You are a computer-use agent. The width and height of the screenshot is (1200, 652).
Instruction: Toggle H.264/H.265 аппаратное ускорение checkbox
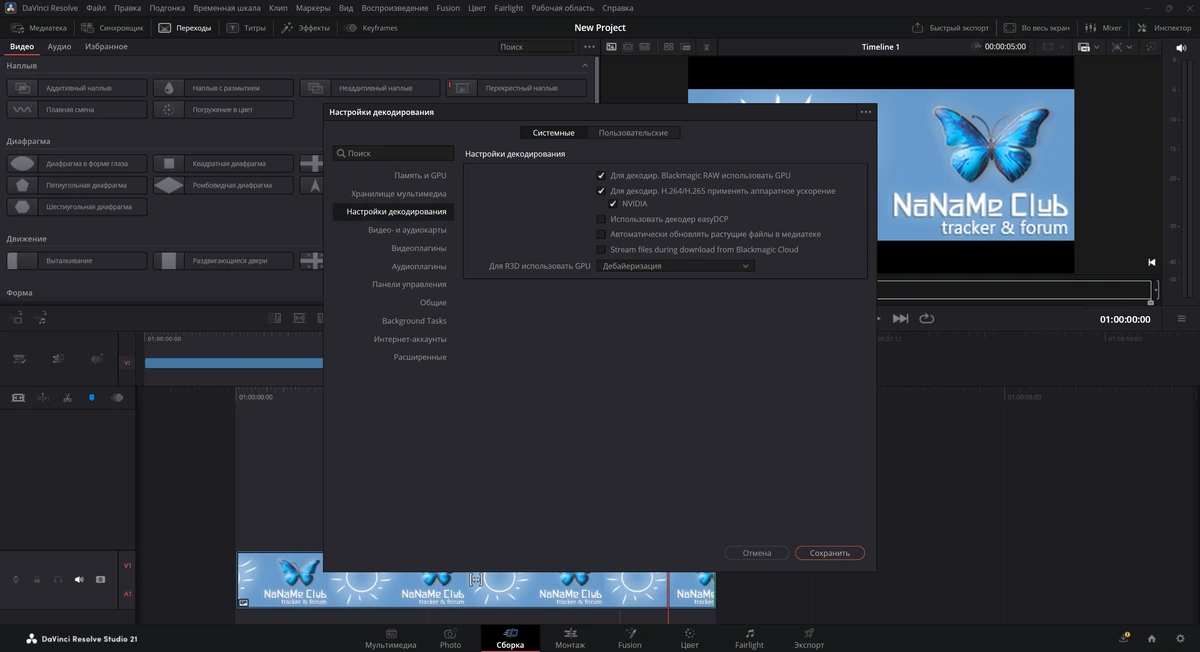(x=601, y=190)
